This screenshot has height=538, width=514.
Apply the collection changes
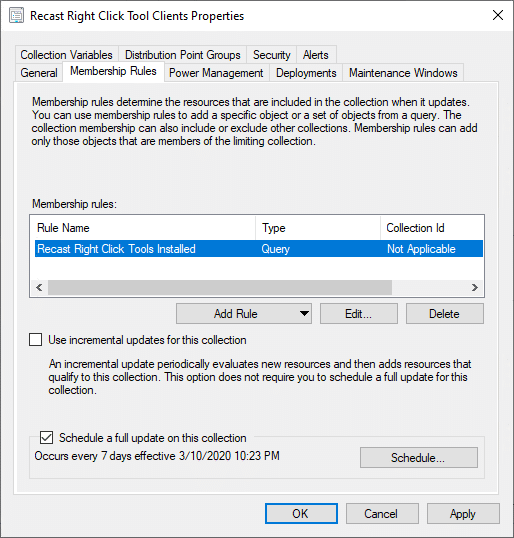pyautogui.click(x=463, y=514)
